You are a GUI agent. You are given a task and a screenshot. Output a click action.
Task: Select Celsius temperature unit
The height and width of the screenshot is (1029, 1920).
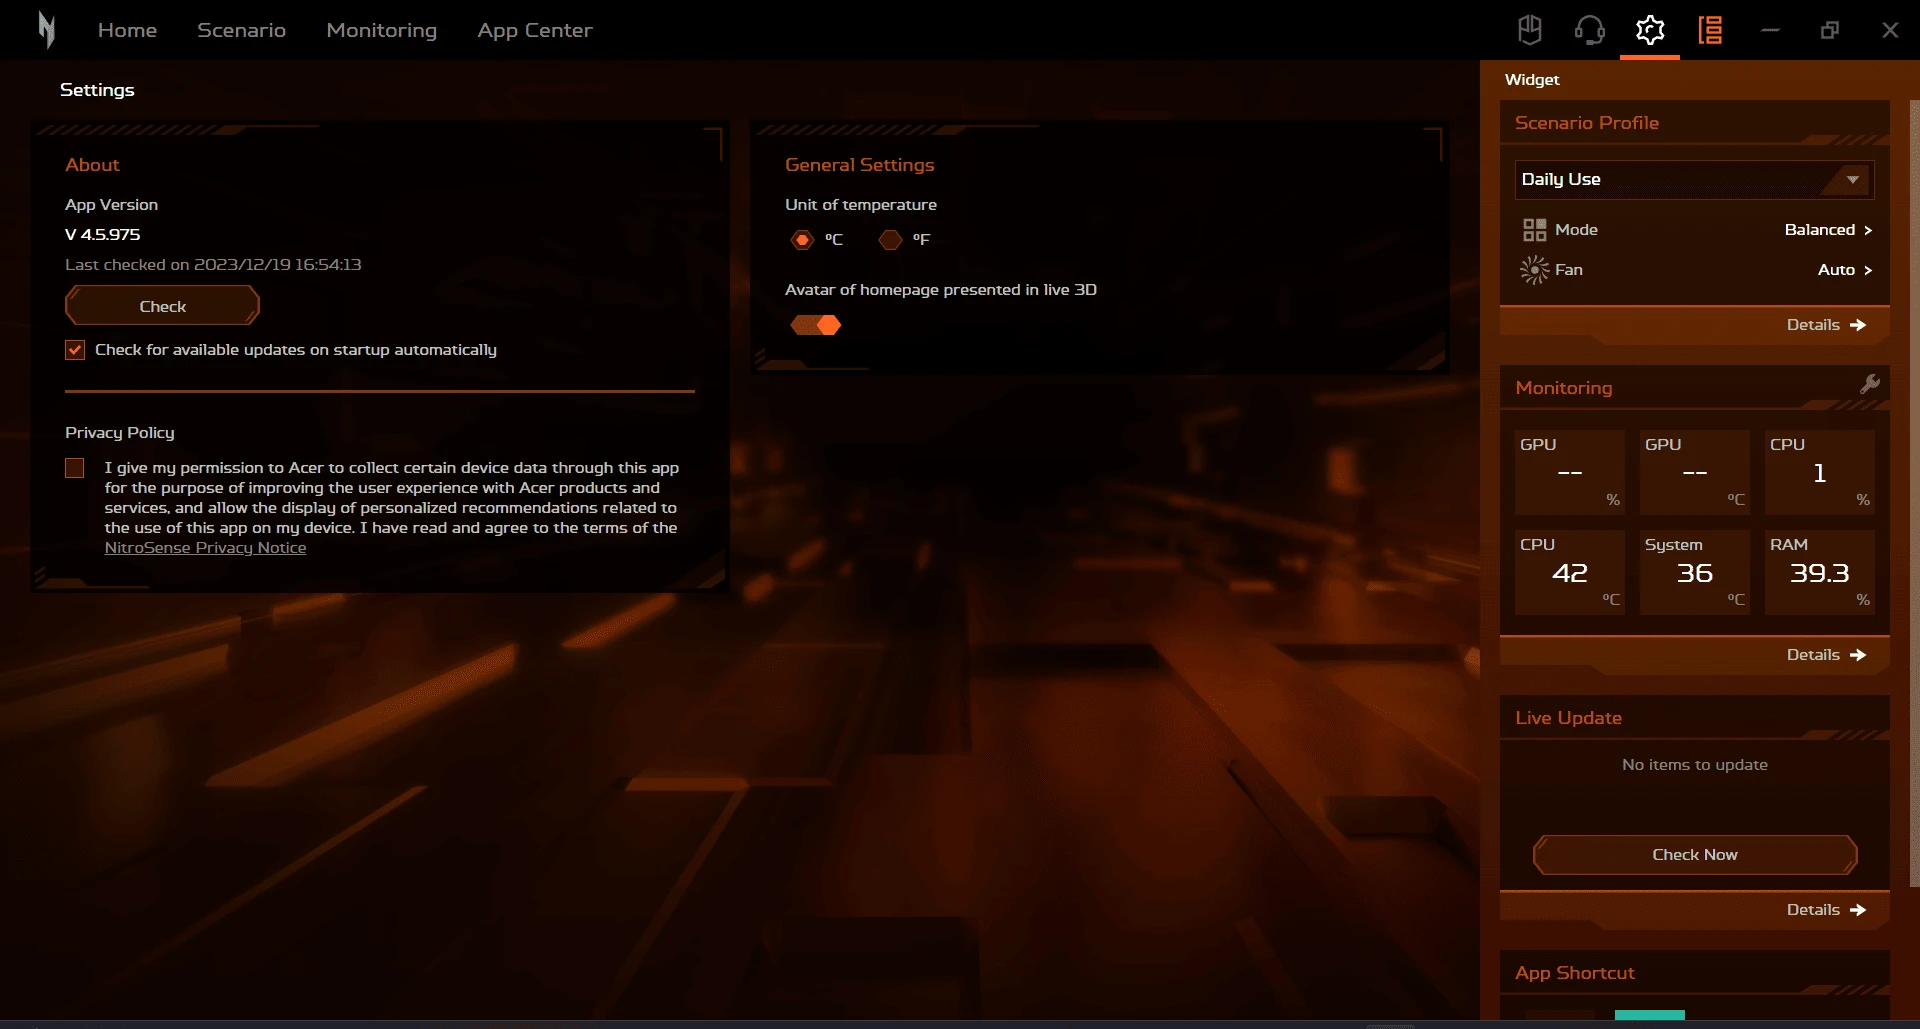click(x=802, y=240)
